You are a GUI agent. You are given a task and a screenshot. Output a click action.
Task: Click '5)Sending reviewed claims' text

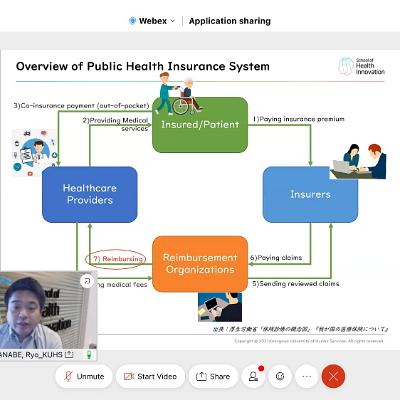[x=296, y=284]
